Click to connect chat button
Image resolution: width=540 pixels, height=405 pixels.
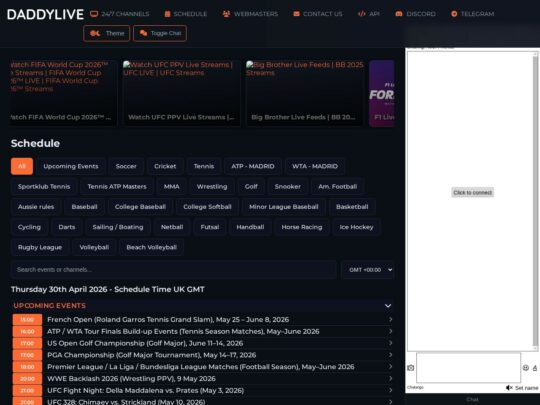click(472, 193)
